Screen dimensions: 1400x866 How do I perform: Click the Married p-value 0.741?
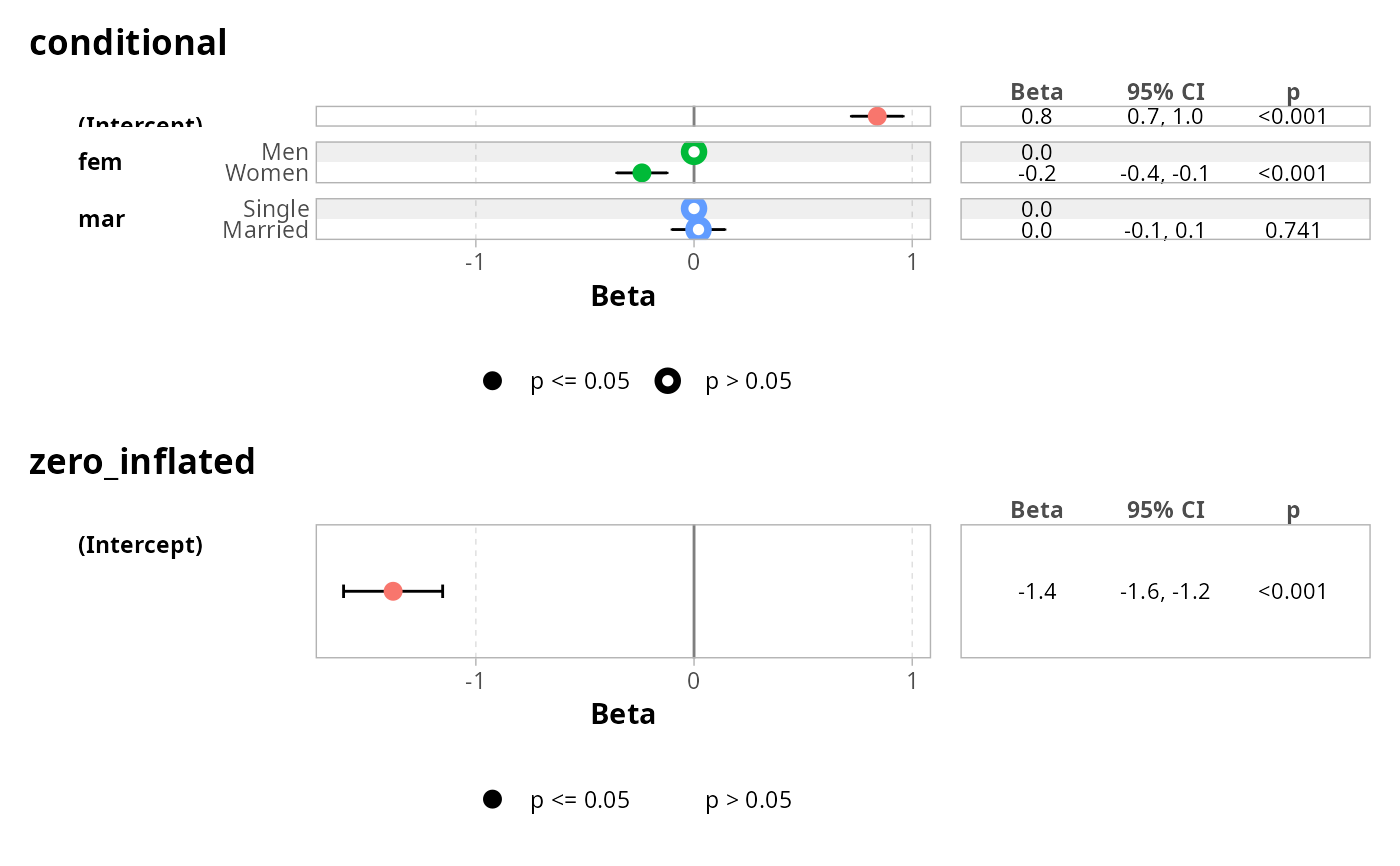pyautogui.click(x=1293, y=231)
